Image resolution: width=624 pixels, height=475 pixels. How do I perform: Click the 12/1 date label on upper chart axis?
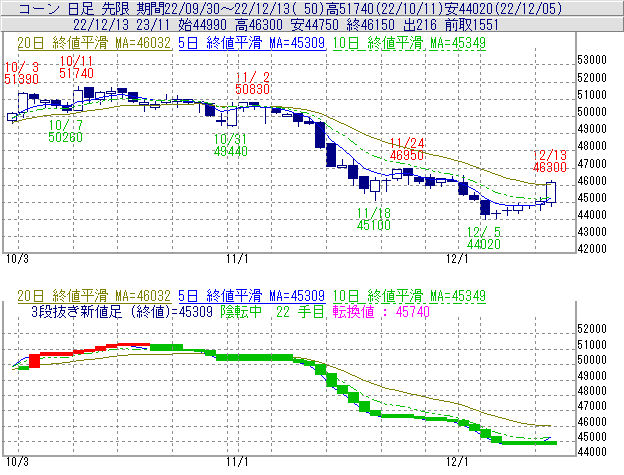457,259
